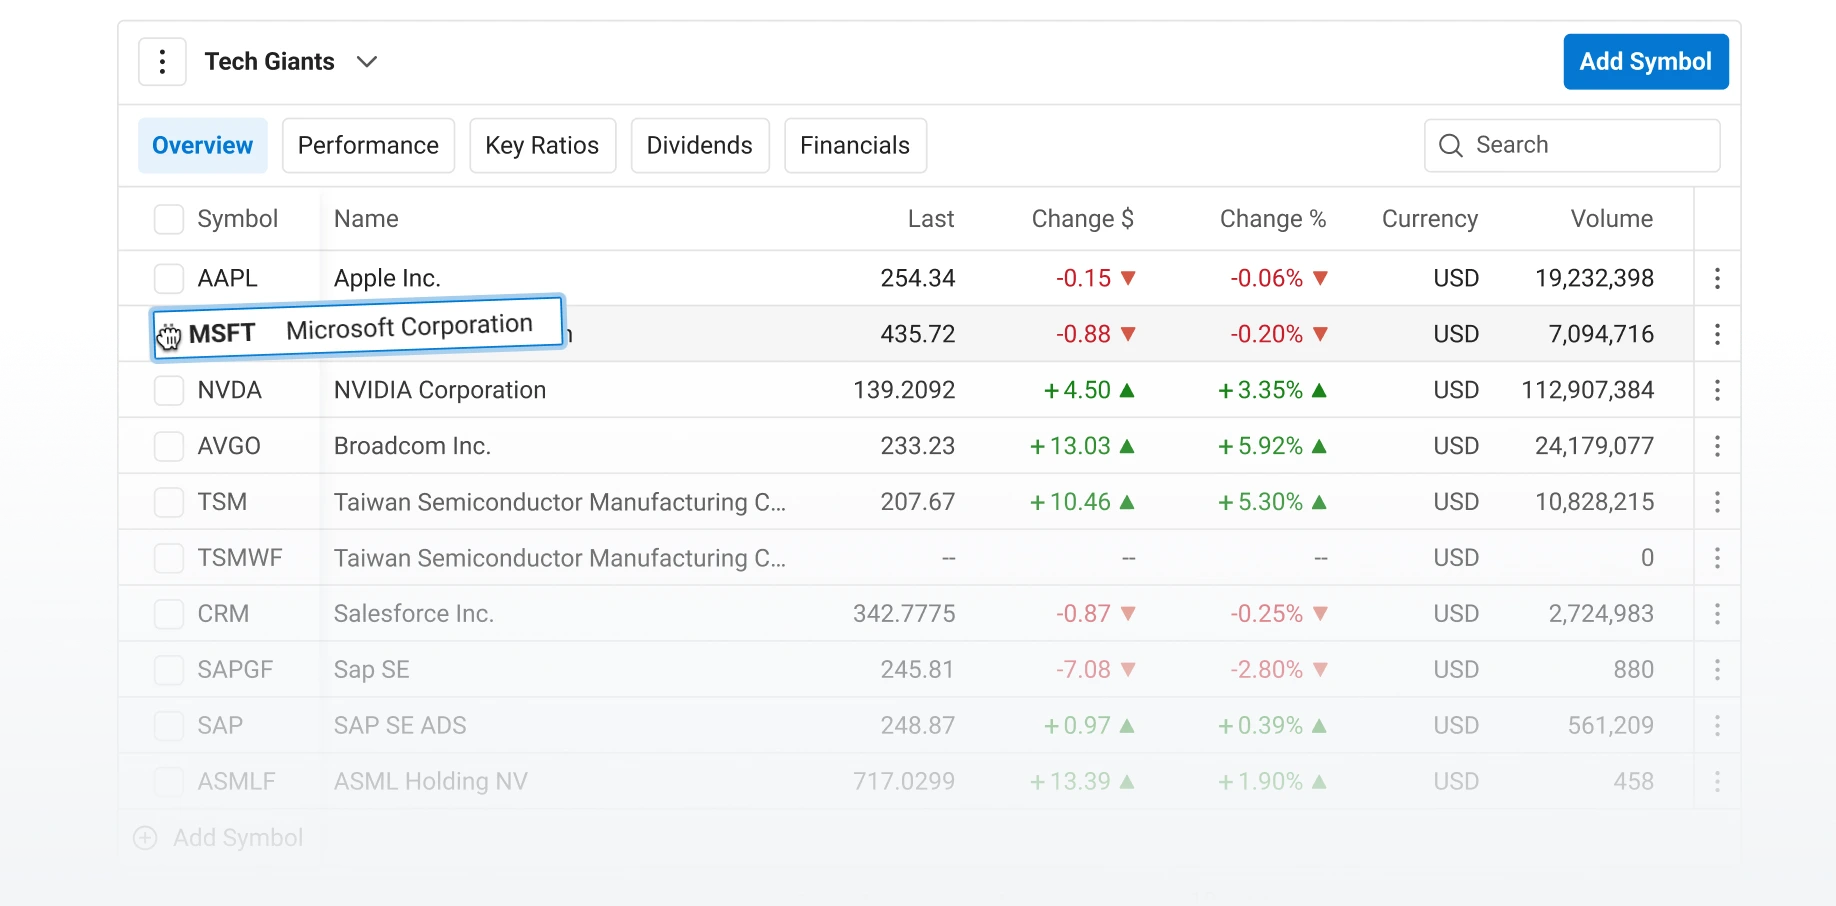Viewport: 1836px width, 906px height.
Task: Check the CRM row checkbox
Action: click(169, 614)
